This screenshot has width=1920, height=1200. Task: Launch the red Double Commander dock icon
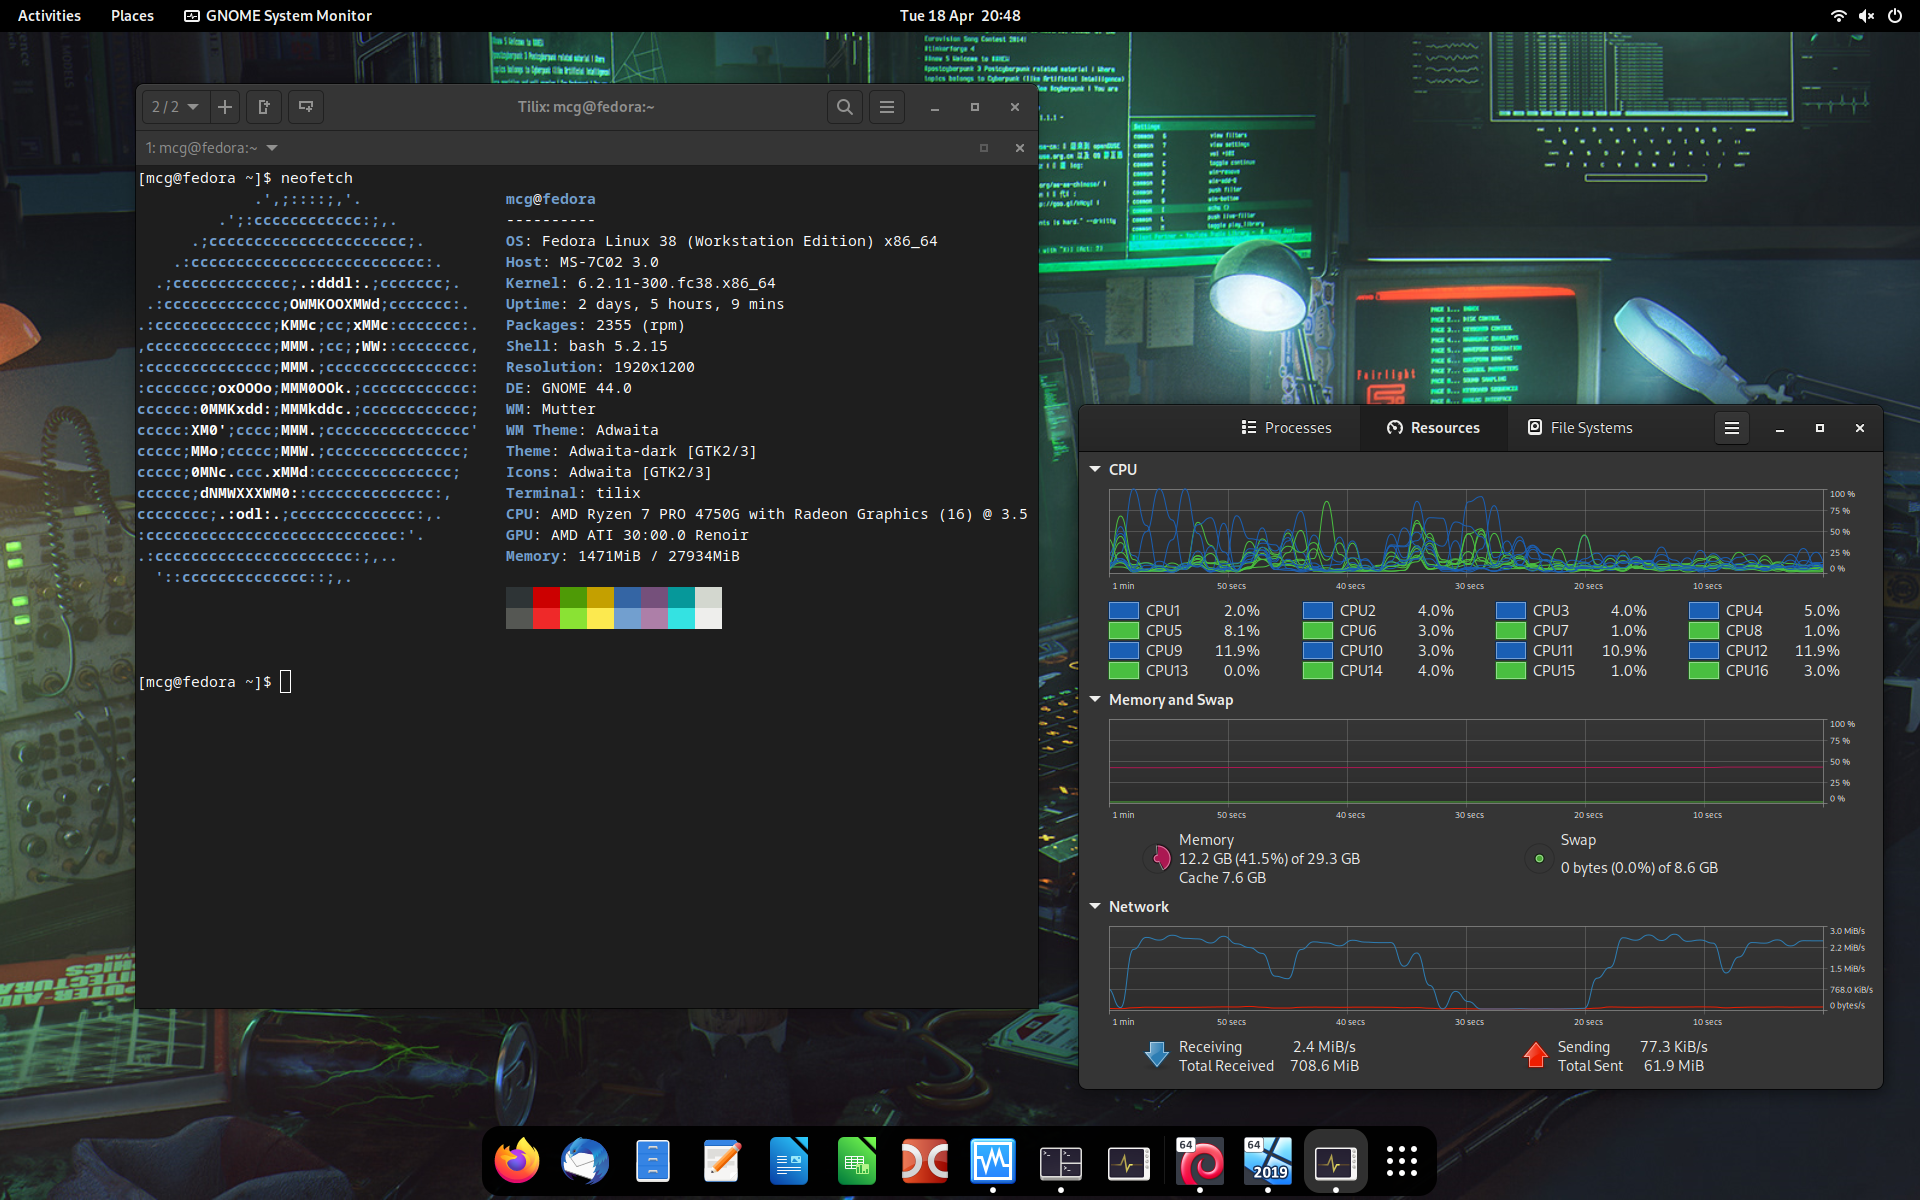point(925,1161)
